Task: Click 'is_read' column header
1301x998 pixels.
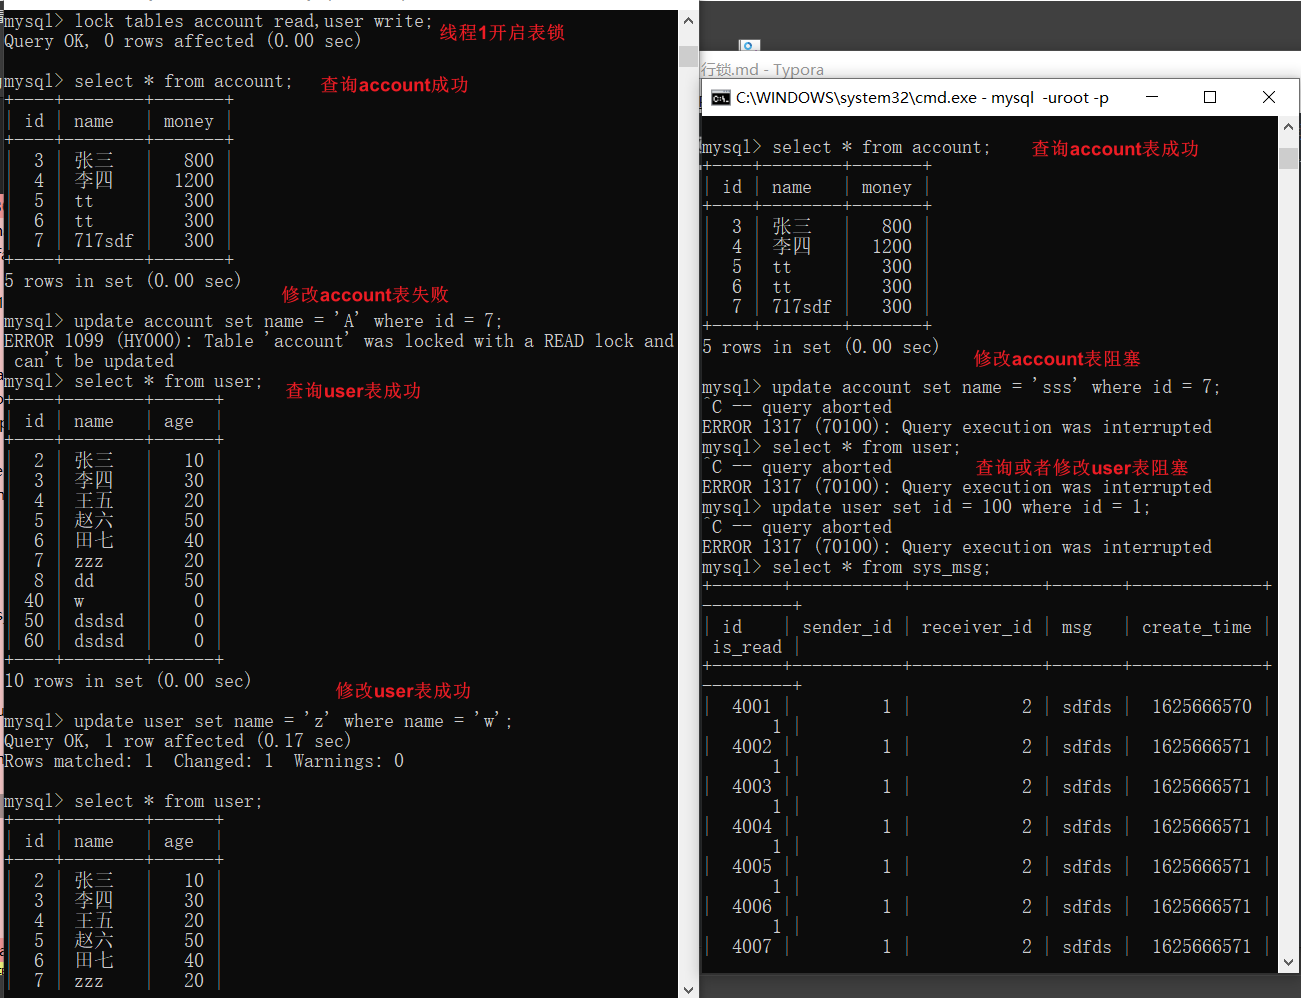Action: pyautogui.click(x=747, y=647)
